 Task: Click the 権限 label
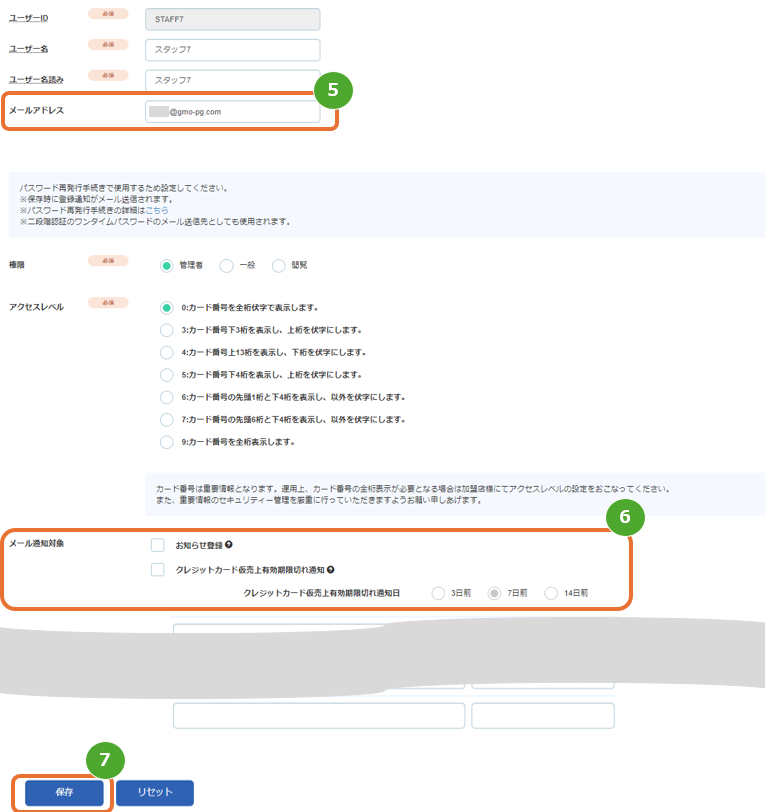coord(17,265)
